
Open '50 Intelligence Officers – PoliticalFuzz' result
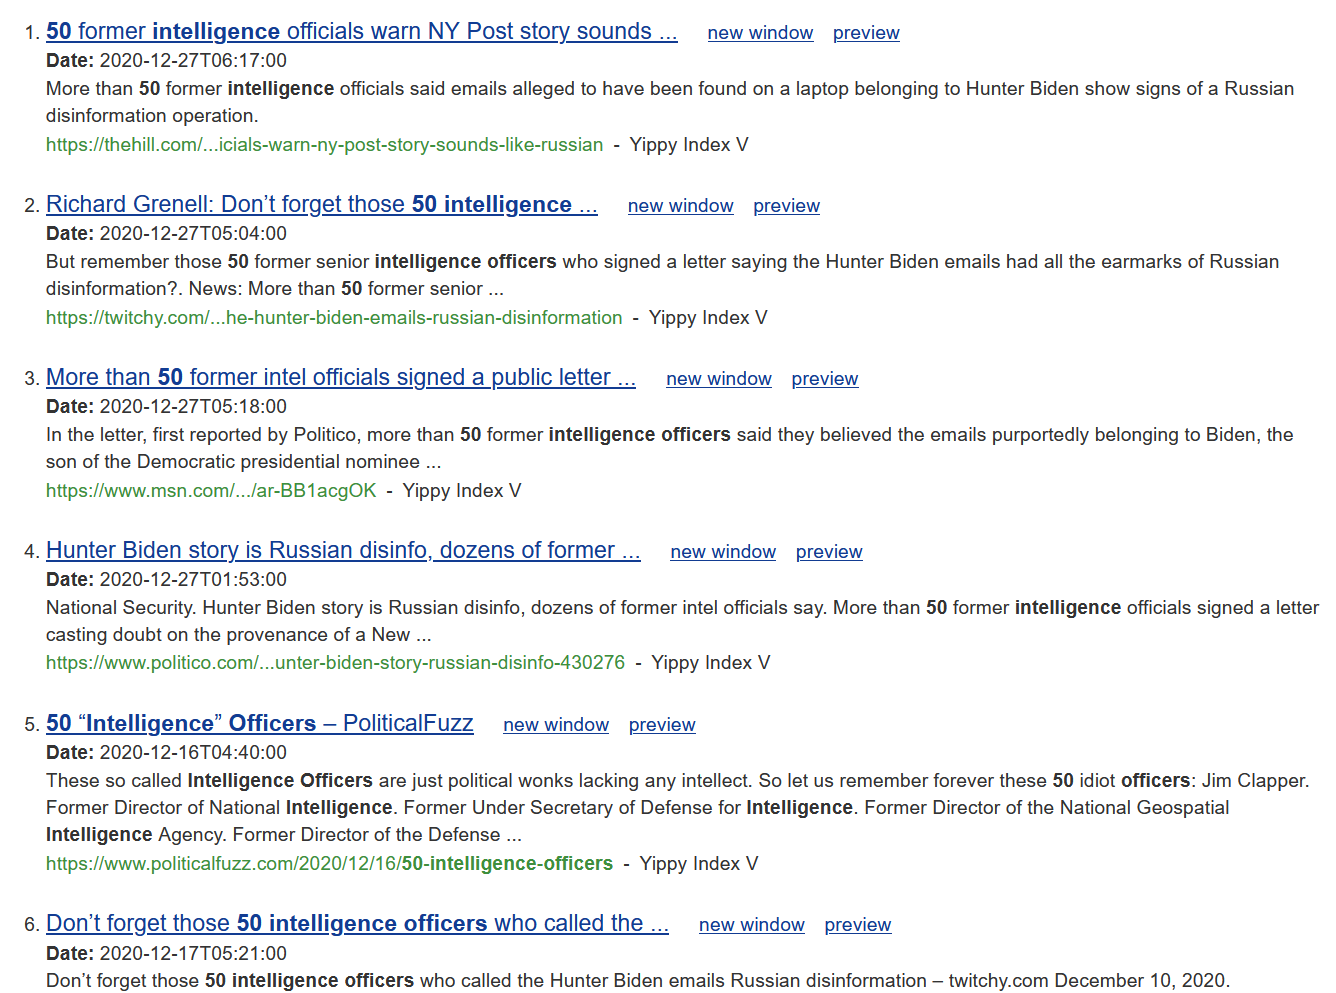[259, 724]
